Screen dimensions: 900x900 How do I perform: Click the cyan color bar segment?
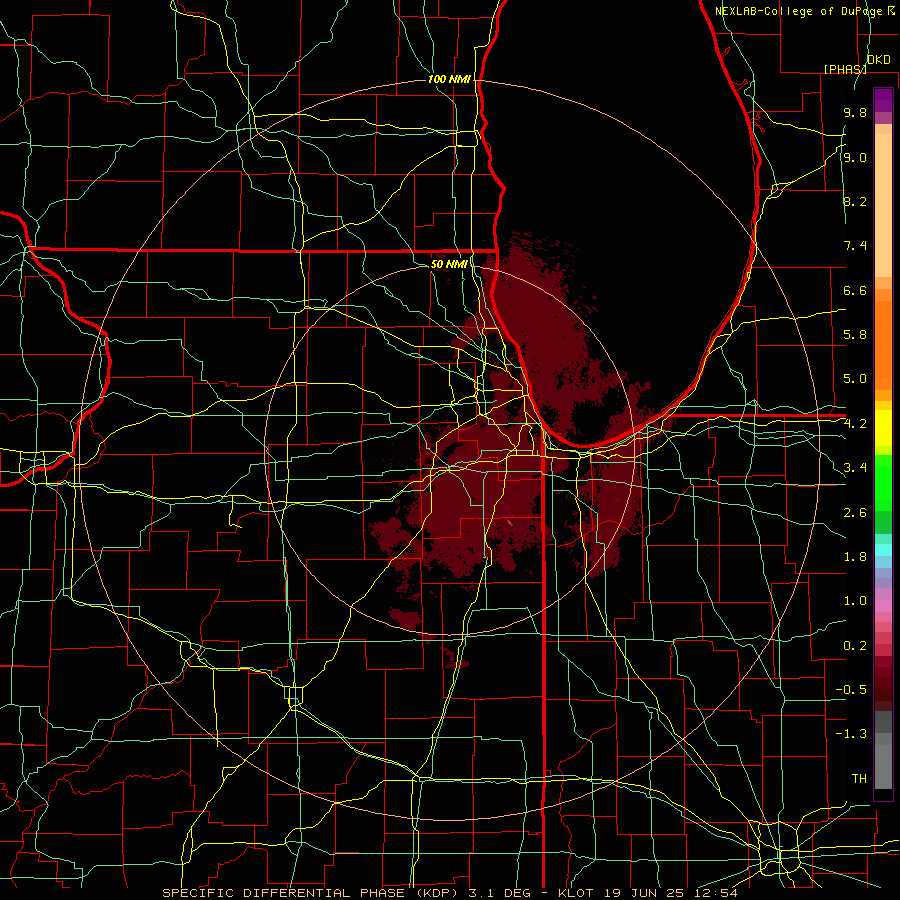(883, 550)
